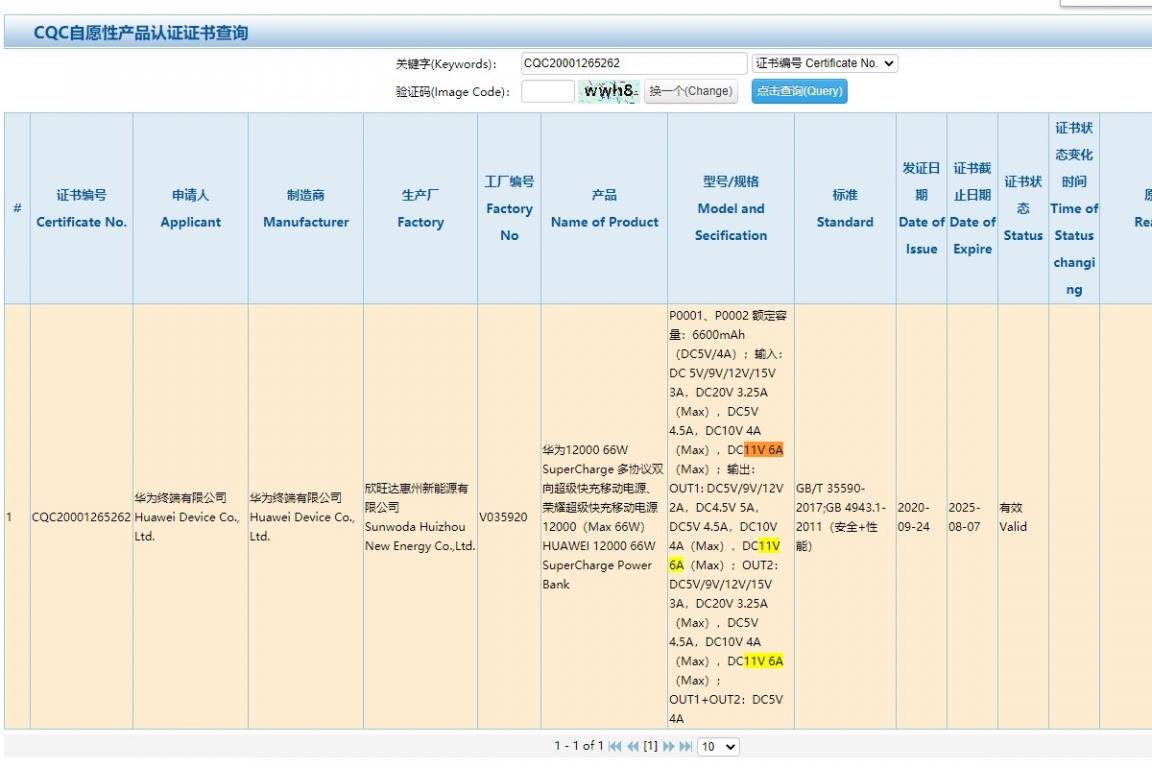Open the Certificate No. search type dropdown
The height and width of the screenshot is (768, 1152).
tap(824, 63)
